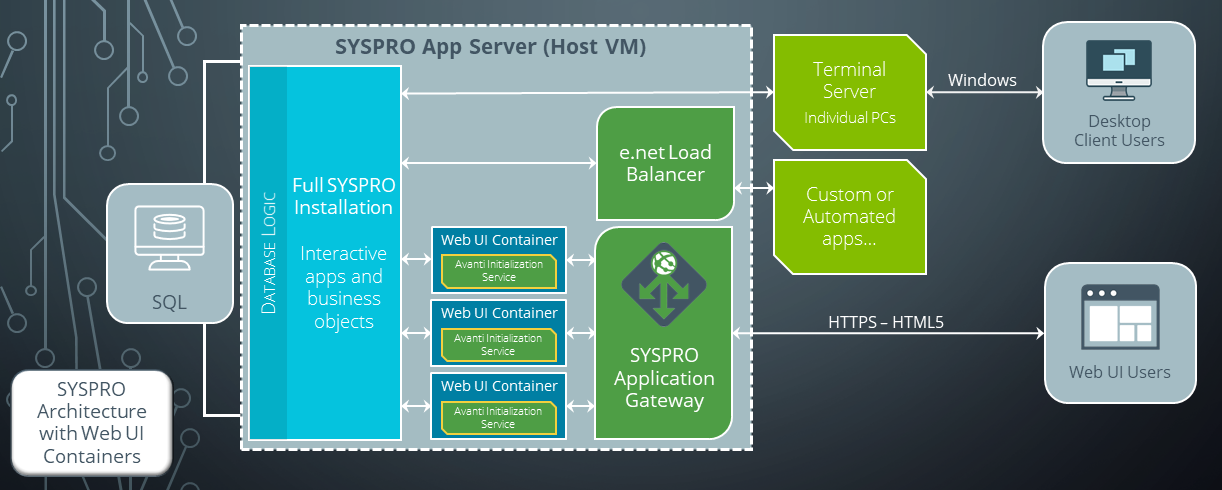This screenshot has height=490, width=1222.
Task: Click the SYSPRO Application Gateway label text
Action: [x=664, y=378]
